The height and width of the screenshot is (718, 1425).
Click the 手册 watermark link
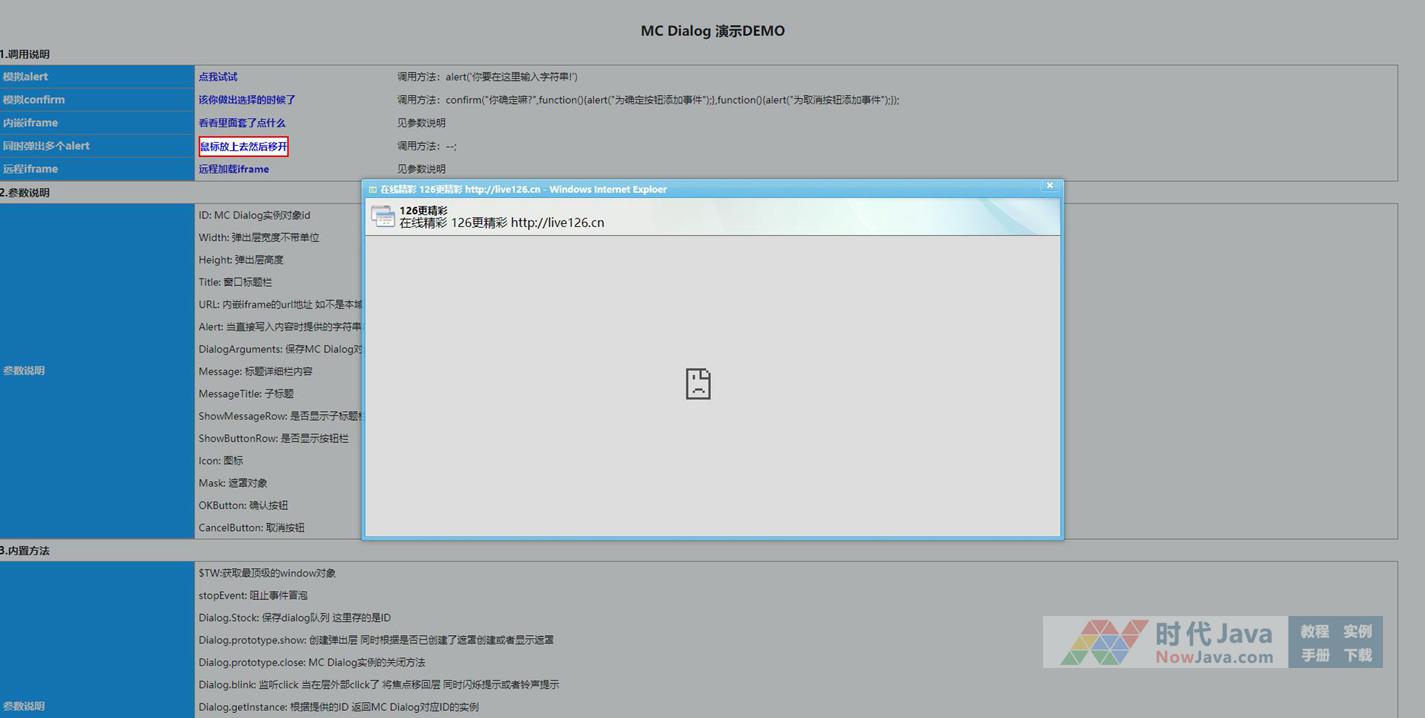coord(1315,656)
